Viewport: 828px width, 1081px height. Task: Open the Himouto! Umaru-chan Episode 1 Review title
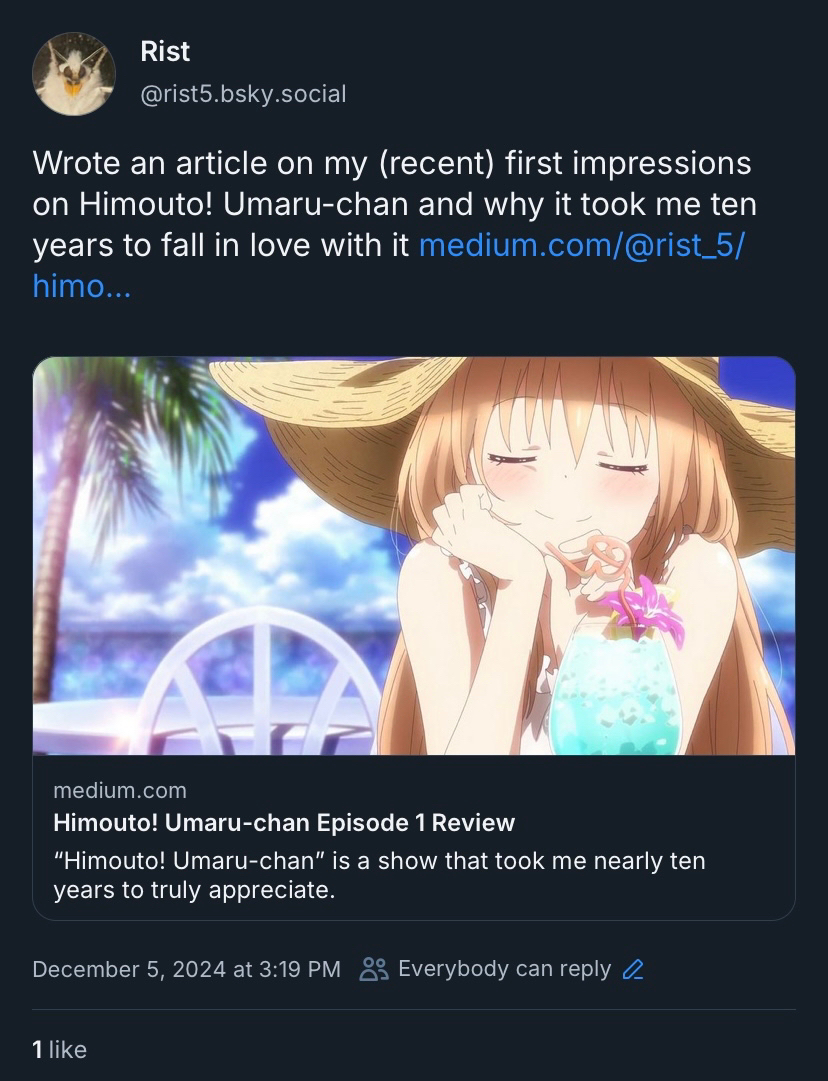284,822
